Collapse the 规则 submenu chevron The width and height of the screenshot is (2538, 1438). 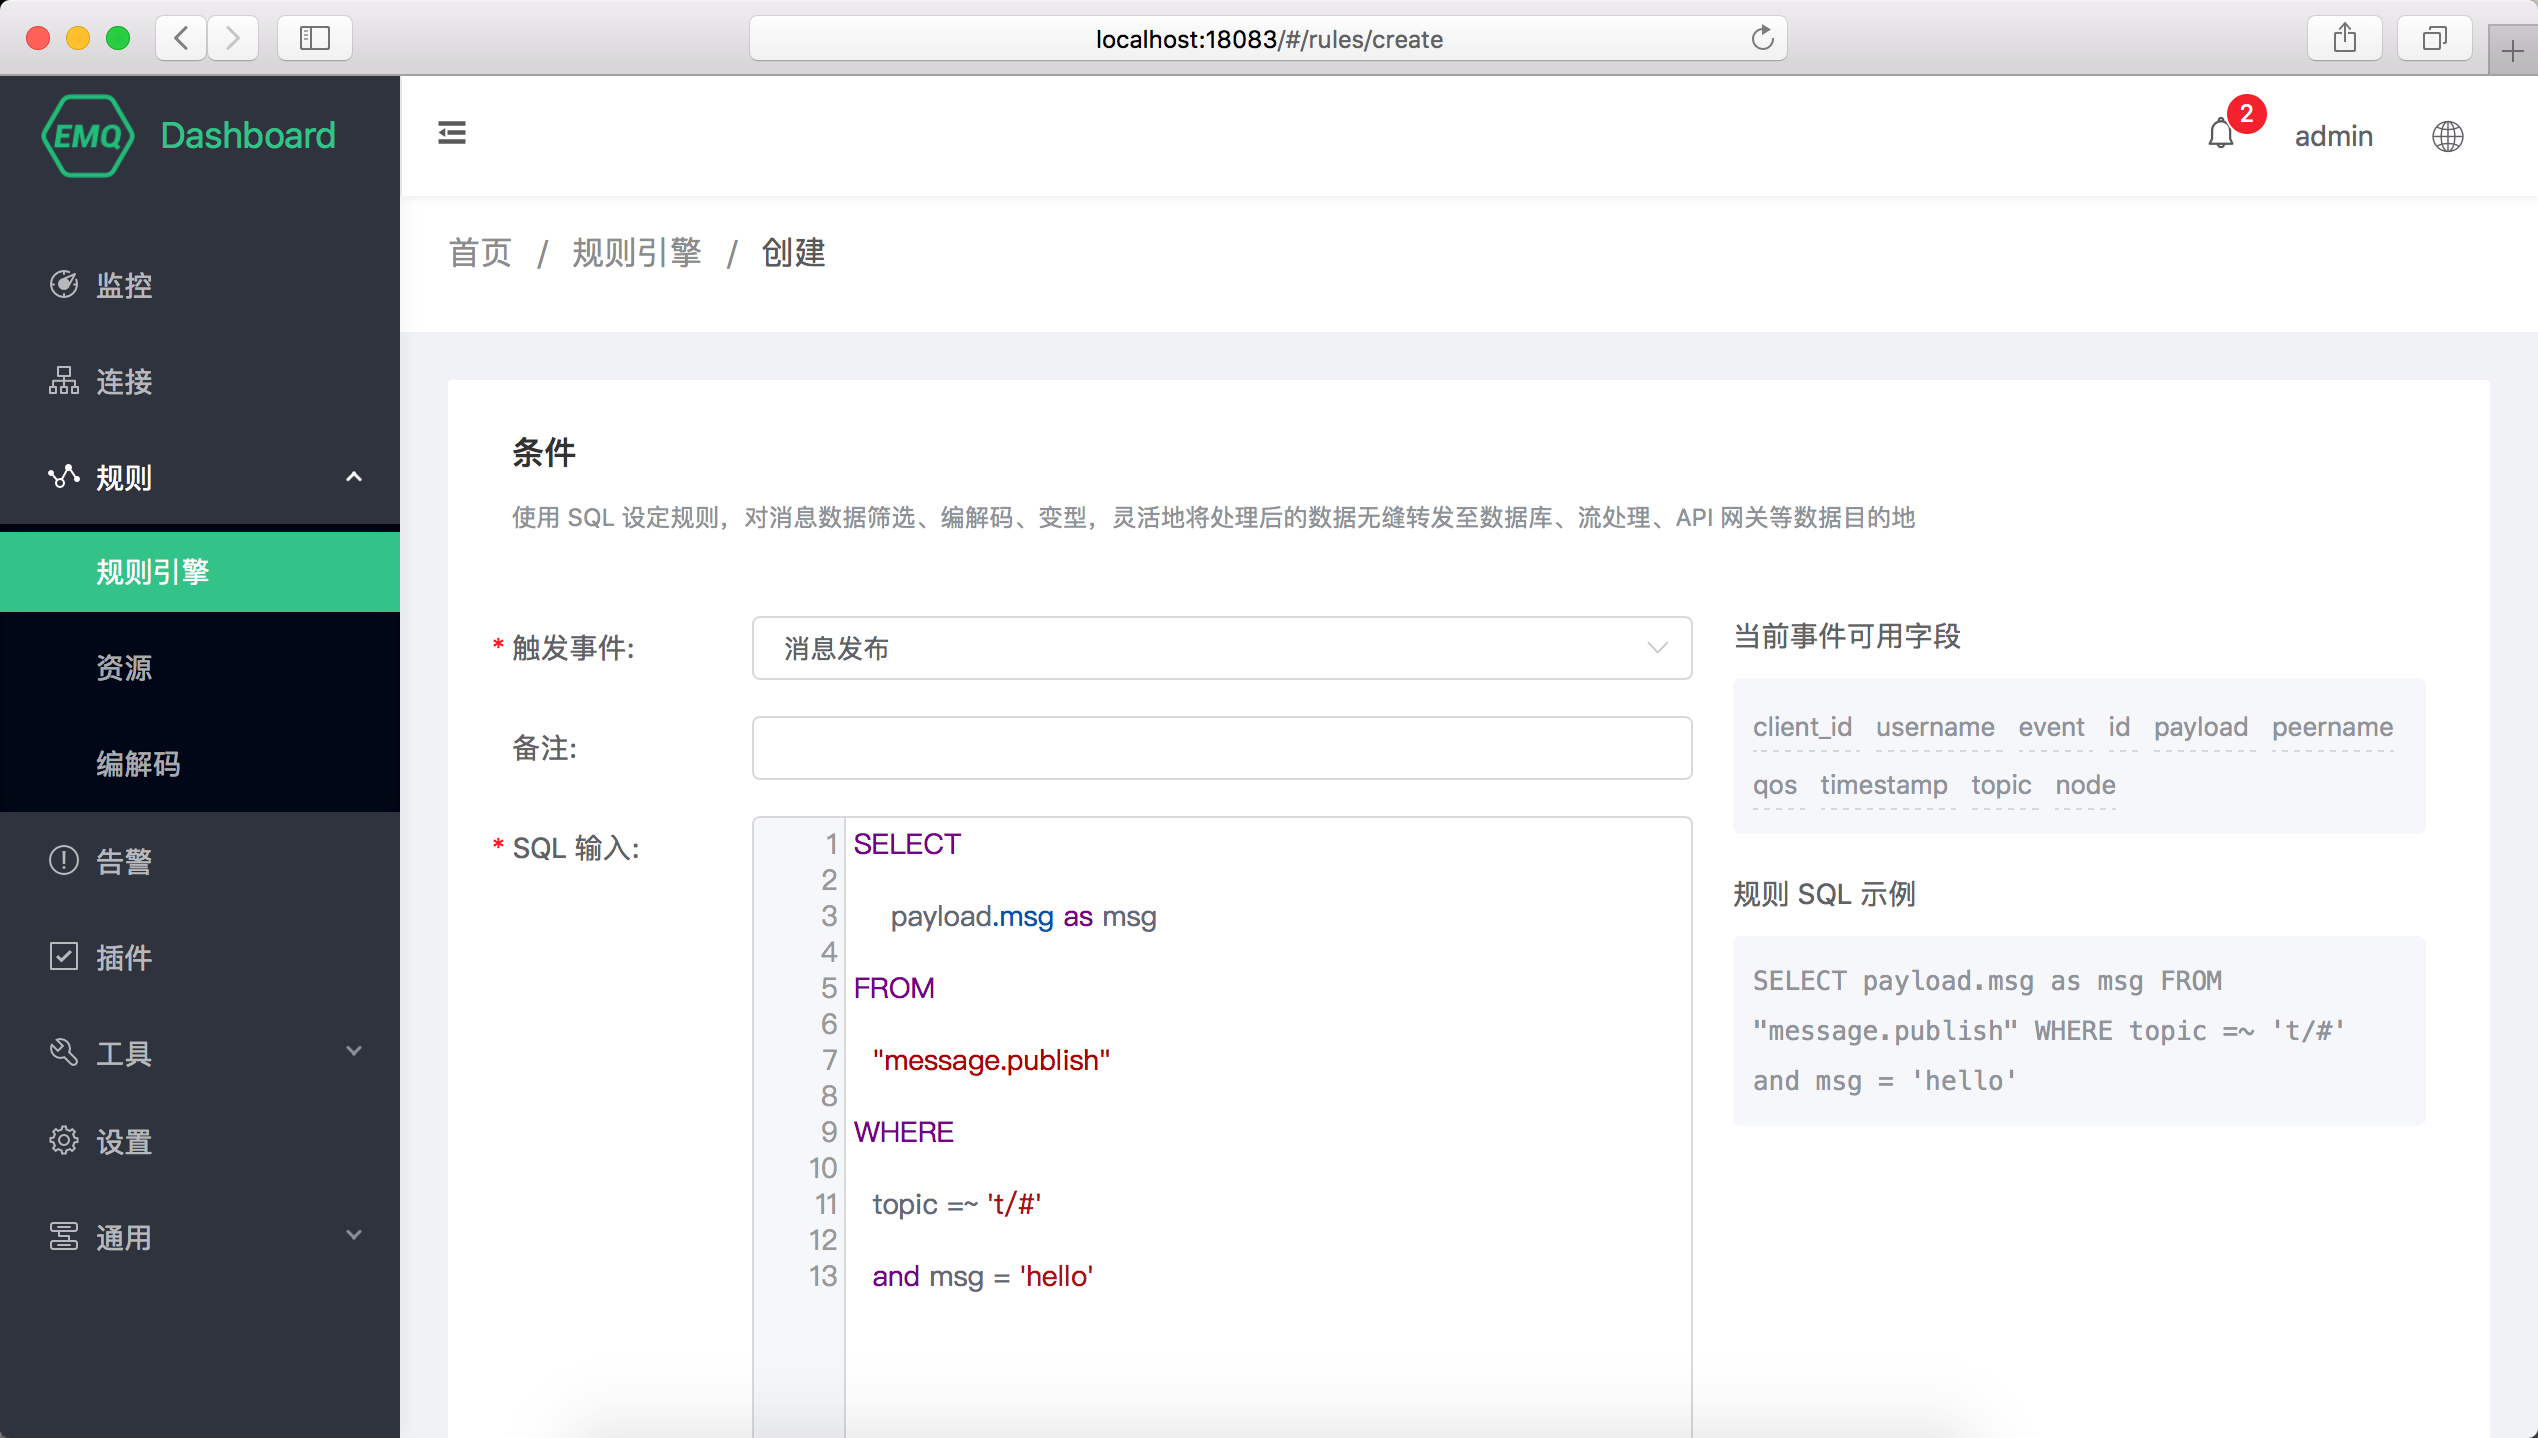pyautogui.click(x=353, y=477)
